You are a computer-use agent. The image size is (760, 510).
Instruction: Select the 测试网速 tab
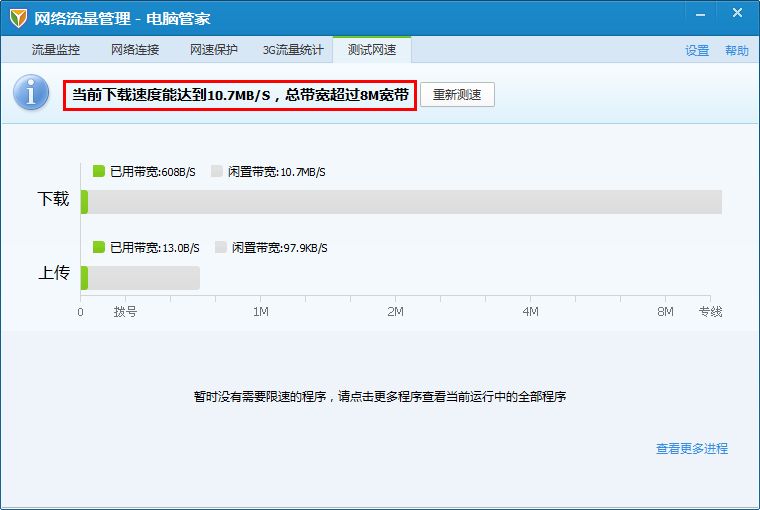tap(372, 50)
